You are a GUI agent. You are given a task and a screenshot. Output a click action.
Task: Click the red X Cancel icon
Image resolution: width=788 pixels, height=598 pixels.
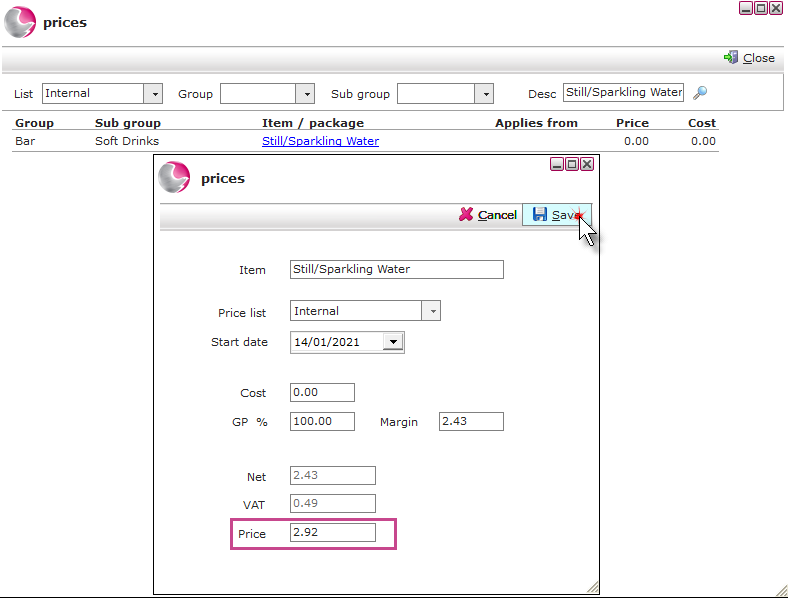tap(466, 215)
